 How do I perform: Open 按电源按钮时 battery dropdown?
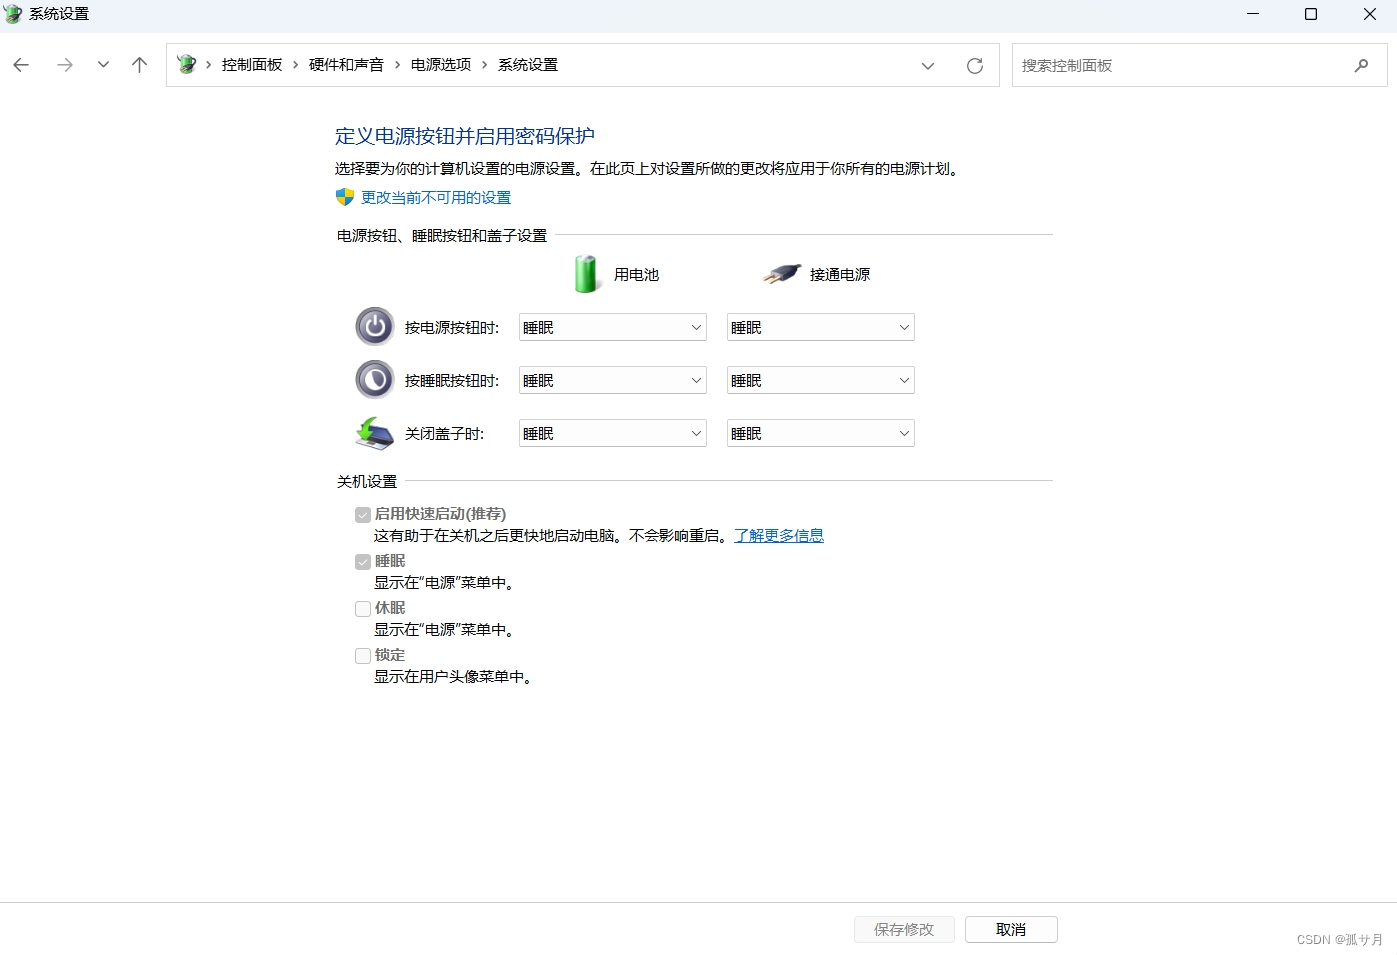coord(613,327)
